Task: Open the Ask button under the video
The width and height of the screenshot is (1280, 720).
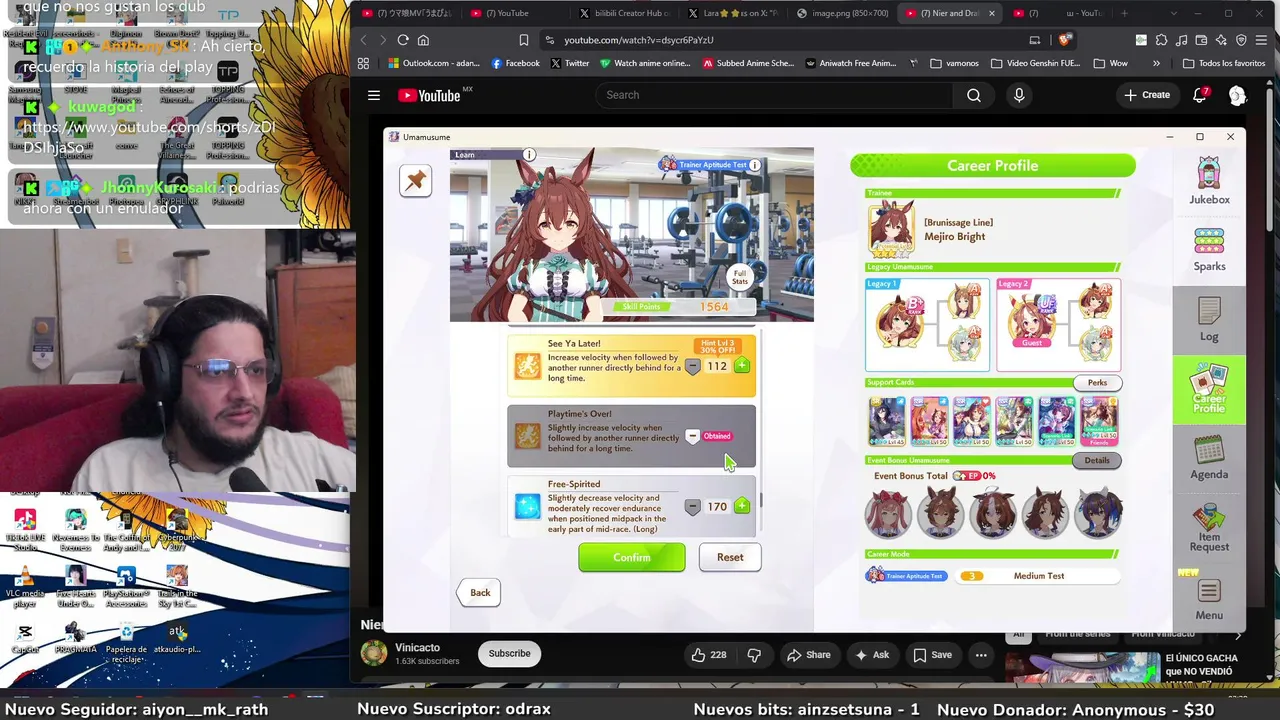Action: coord(872,655)
